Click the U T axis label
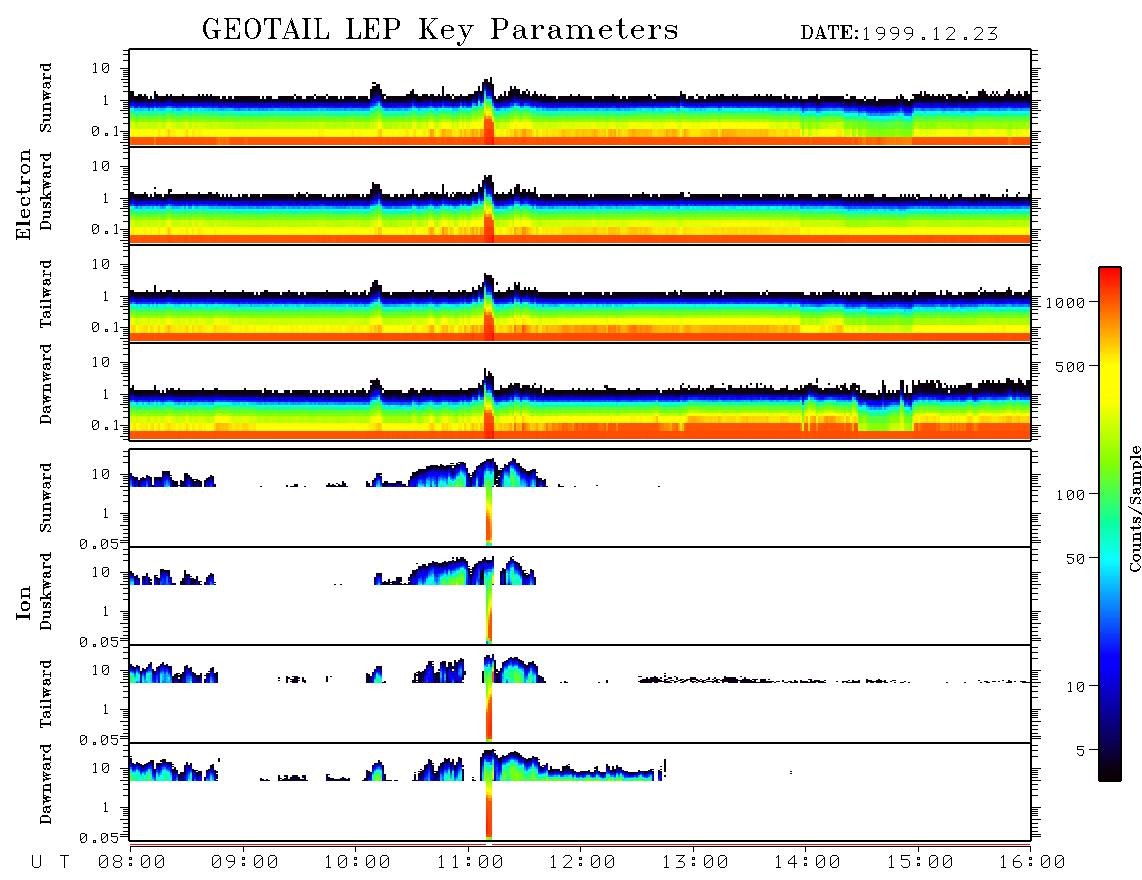Image resolution: width=1142 pixels, height=880 pixels. [x=50, y=862]
